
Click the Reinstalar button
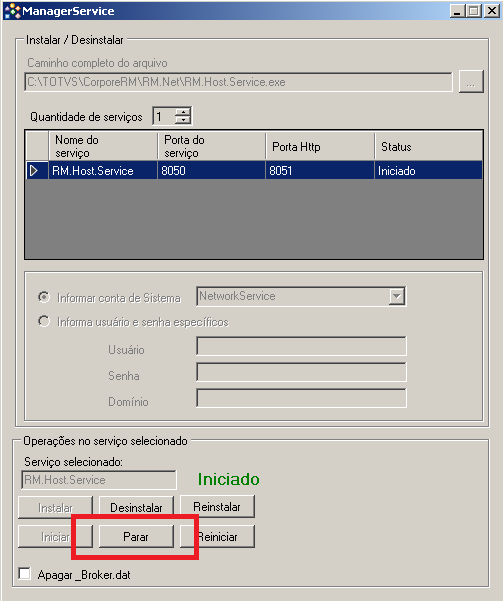(217, 507)
